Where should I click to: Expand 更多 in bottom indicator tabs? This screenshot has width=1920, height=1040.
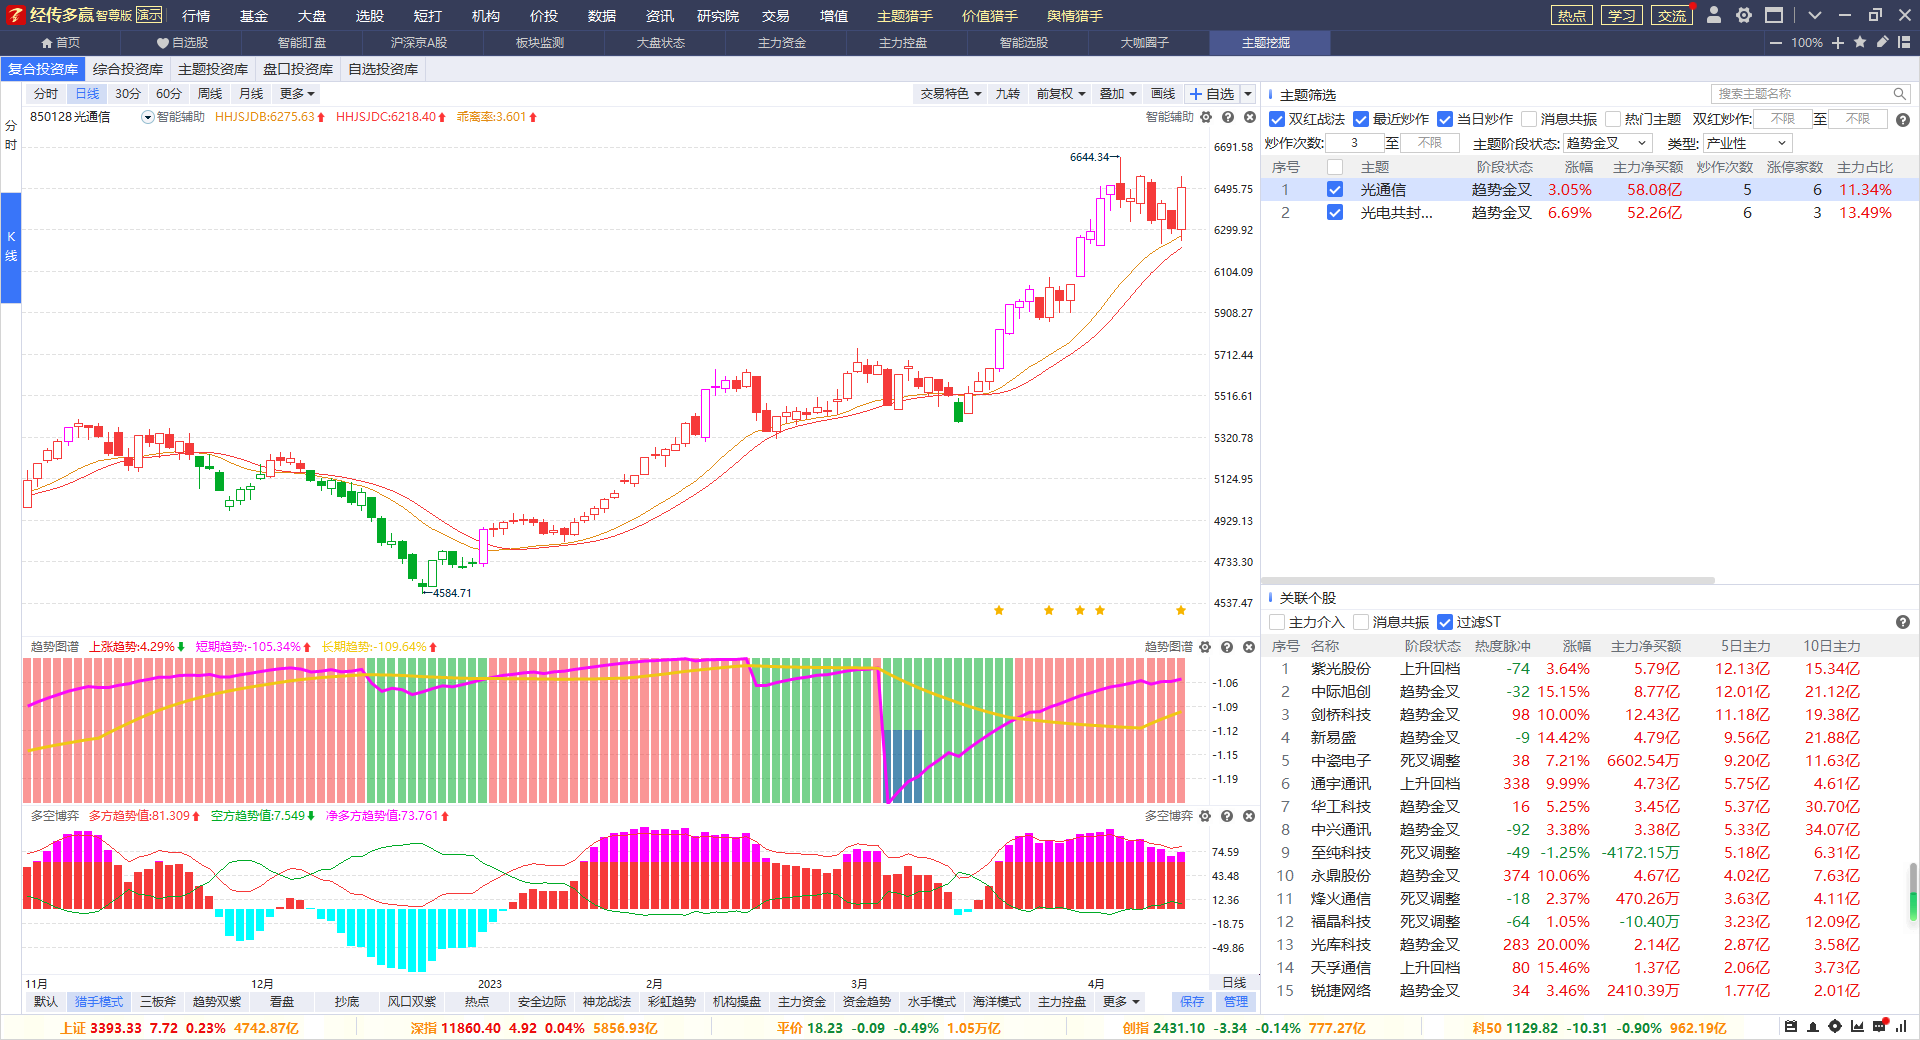1121,1001
